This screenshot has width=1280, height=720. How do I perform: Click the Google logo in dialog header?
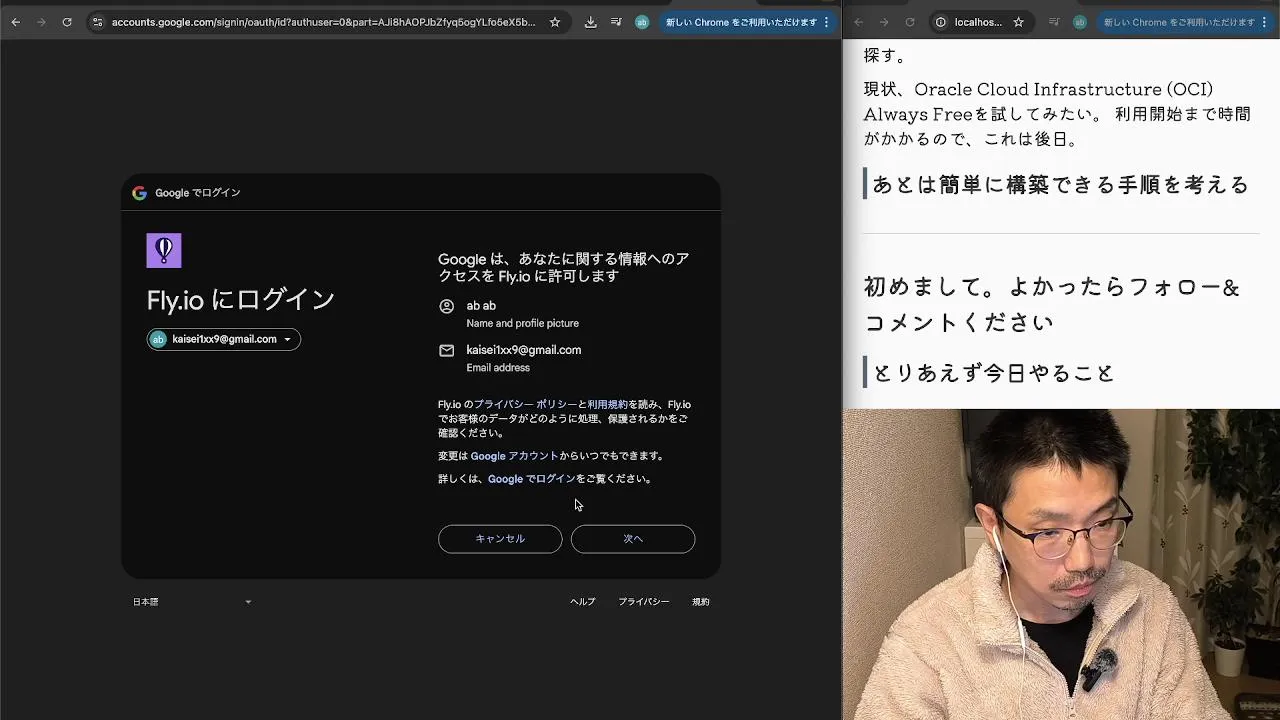tap(139, 193)
